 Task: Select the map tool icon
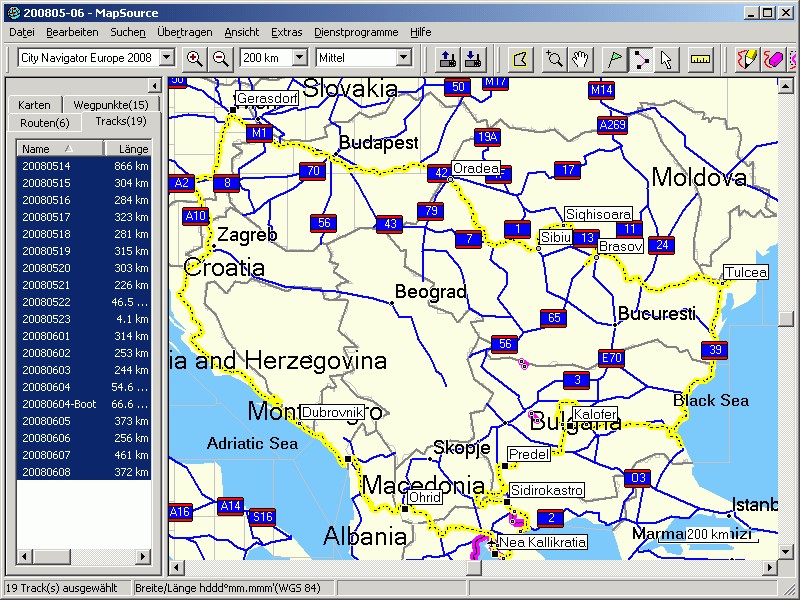(x=521, y=59)
